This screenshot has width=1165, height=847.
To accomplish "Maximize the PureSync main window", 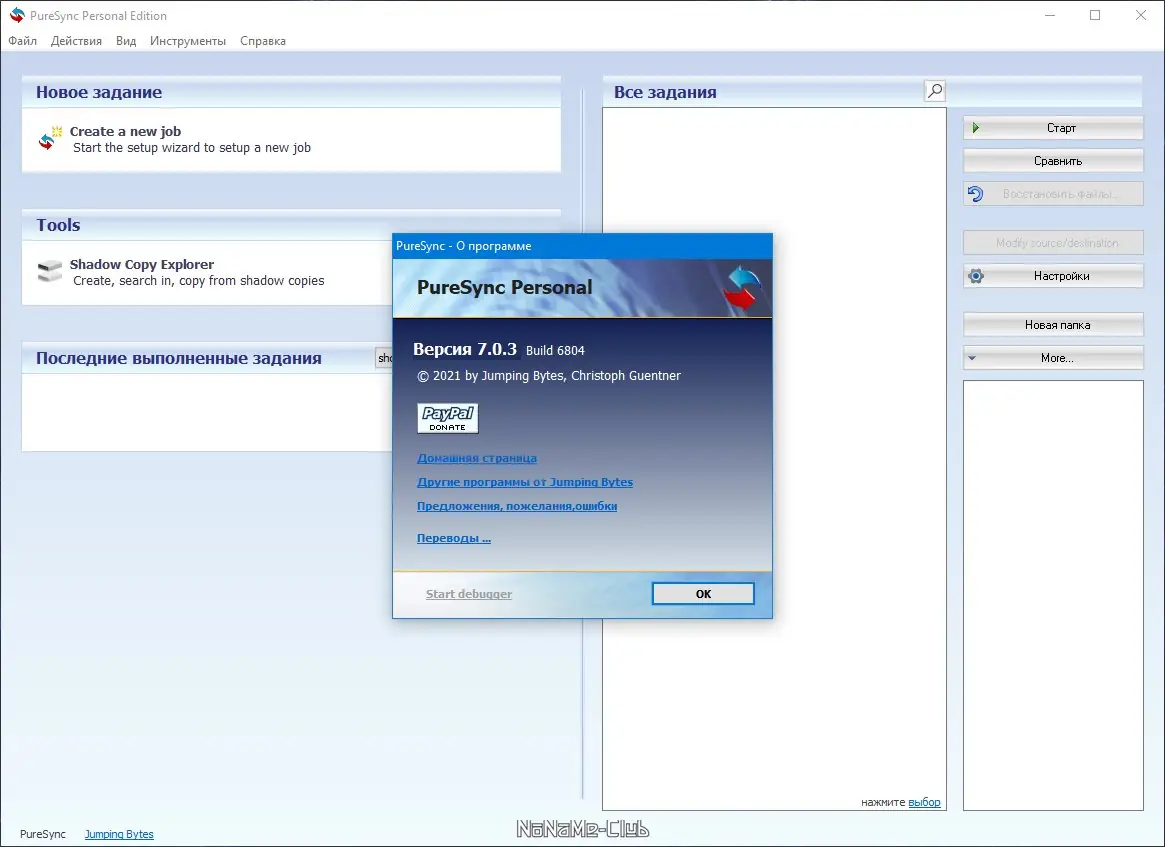I will point(1095,16).
